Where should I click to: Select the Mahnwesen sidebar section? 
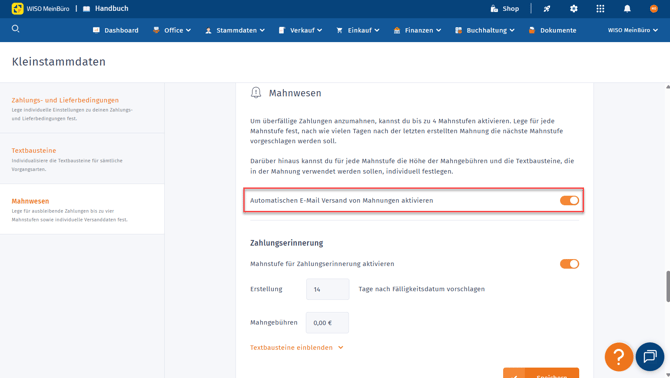82,209
